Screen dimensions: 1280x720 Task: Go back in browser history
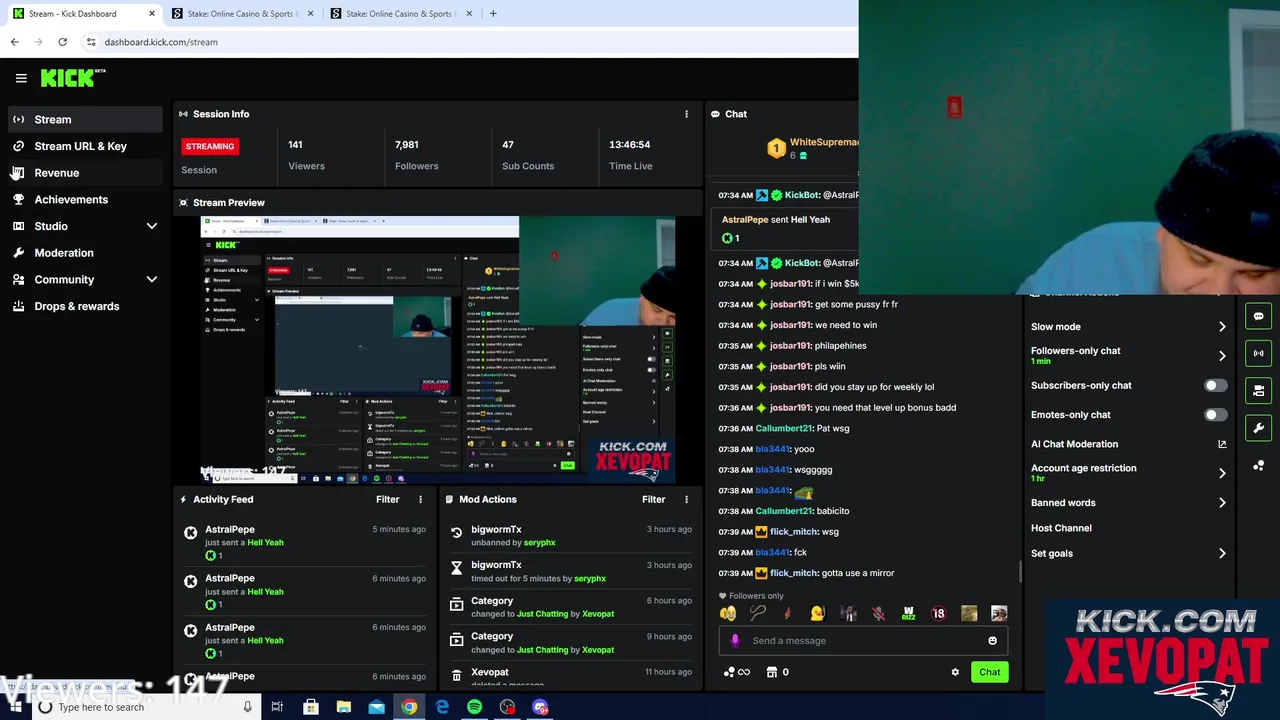click(x=14, y=42)
